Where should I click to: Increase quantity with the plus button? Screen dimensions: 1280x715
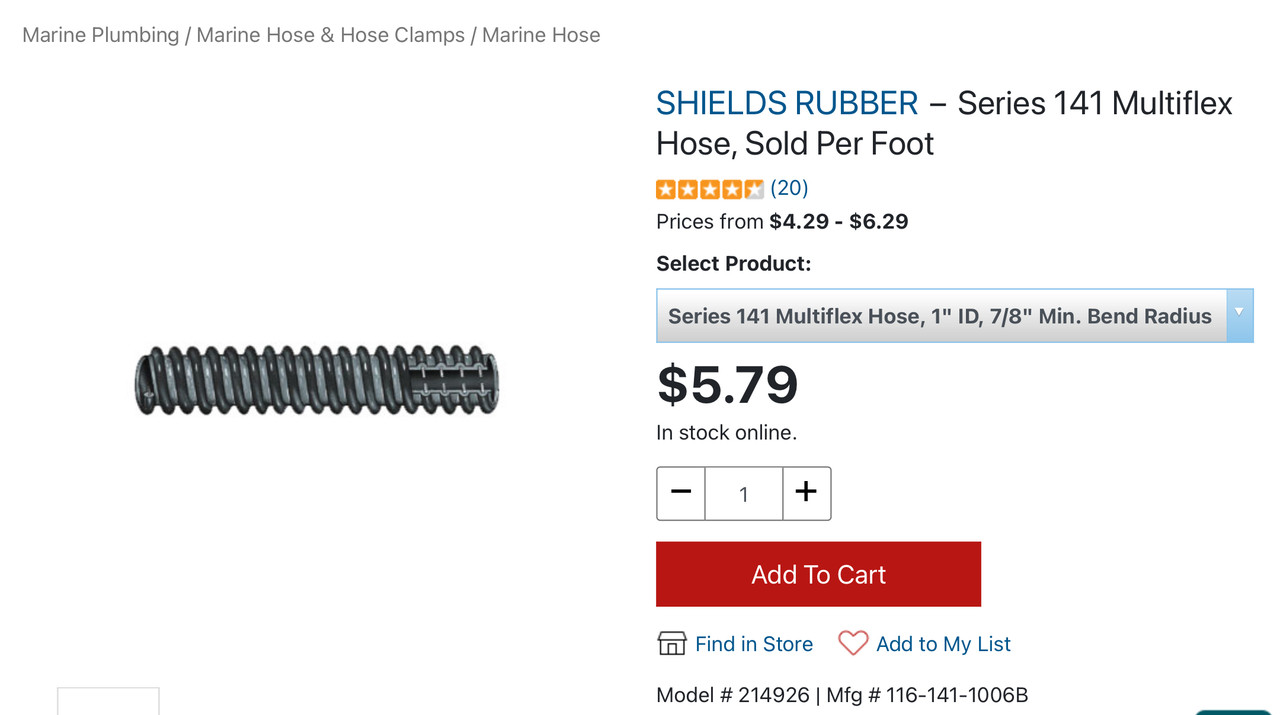tap(806, 493)
